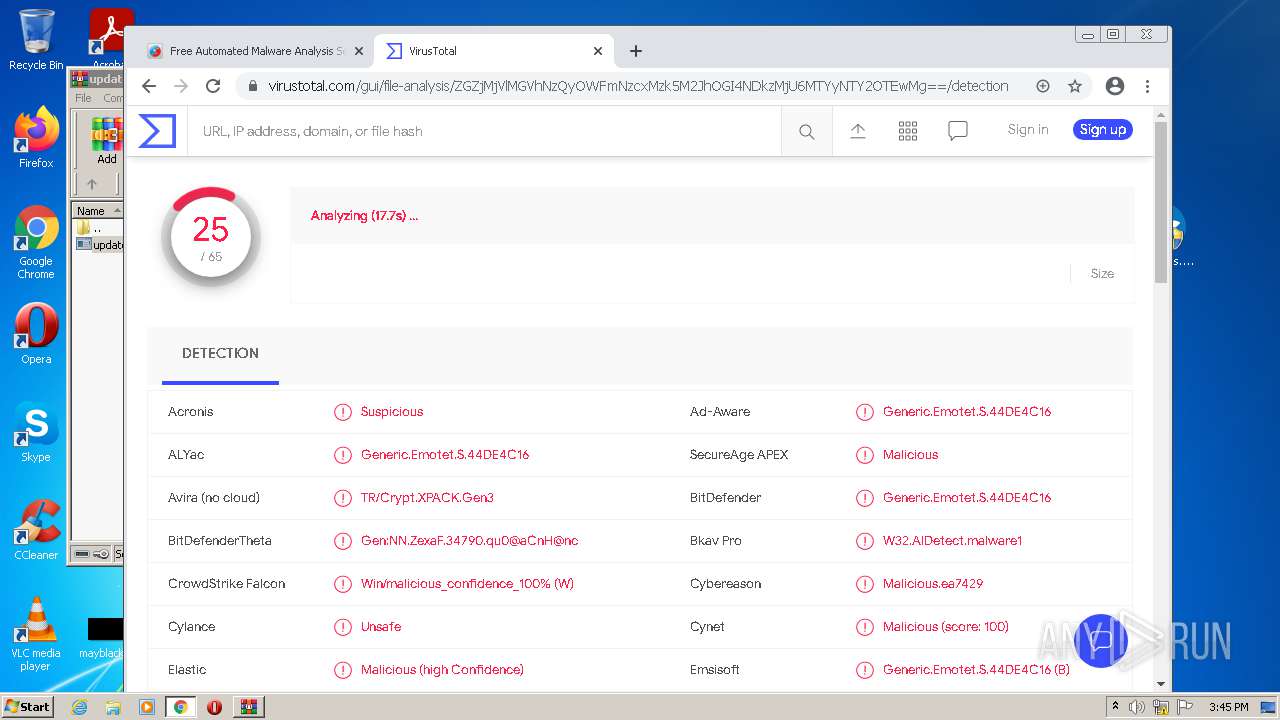Image resolution: width=1280 pixels, height=720 pixels.
Task: Reload the VirusTotal page
Action: pyautogui.click(x=213, y=86)
